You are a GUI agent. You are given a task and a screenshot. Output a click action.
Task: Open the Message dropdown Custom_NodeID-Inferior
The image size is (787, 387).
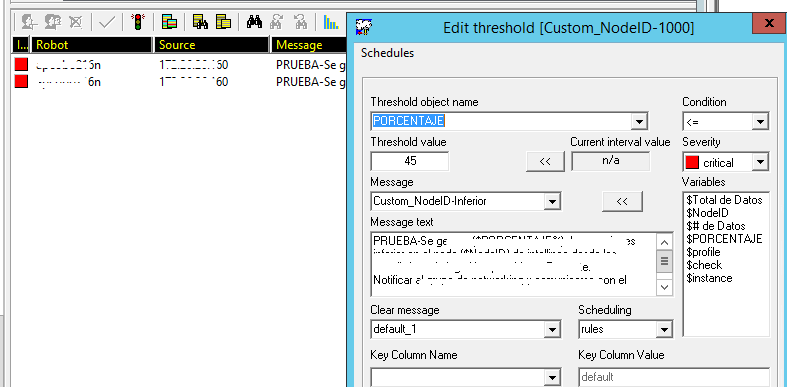pos(552,202)
